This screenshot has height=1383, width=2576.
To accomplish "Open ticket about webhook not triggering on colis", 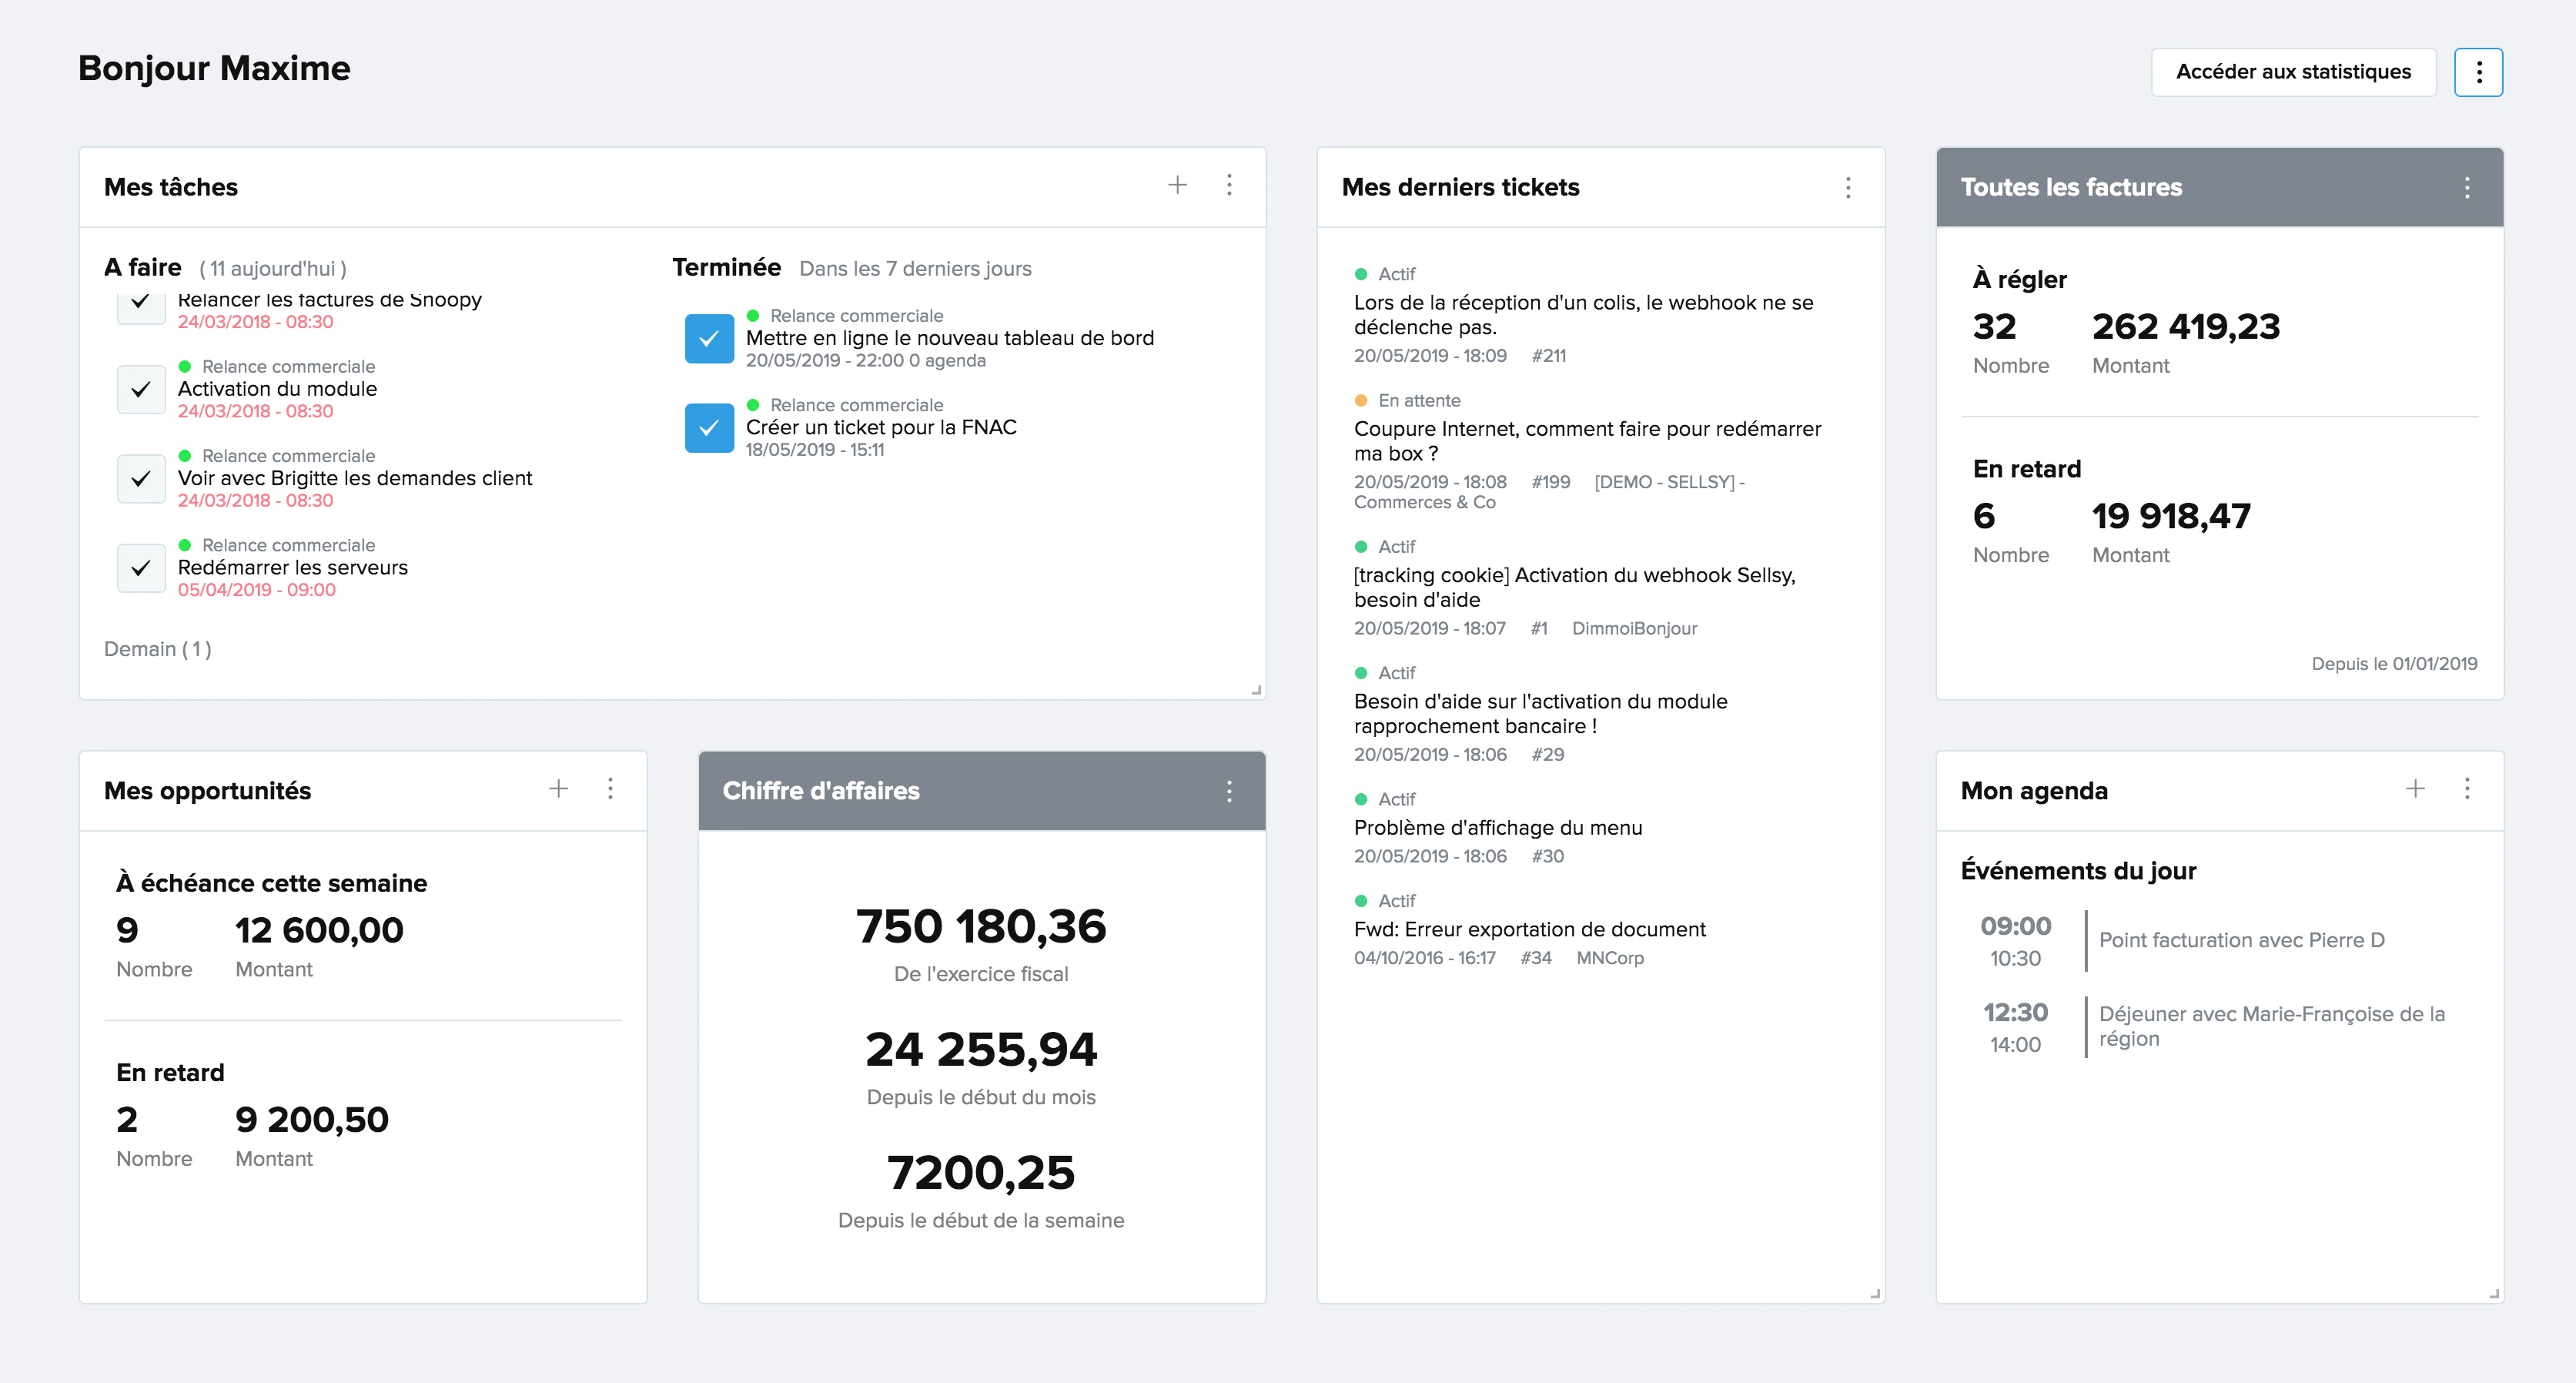I will pyautogui.click(x=1583, y=315).
